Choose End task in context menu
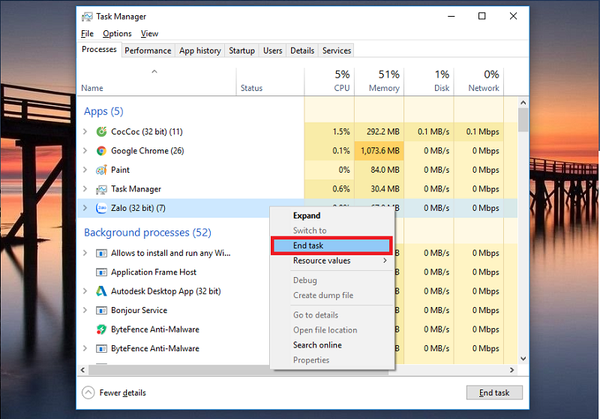 (332, 246)
